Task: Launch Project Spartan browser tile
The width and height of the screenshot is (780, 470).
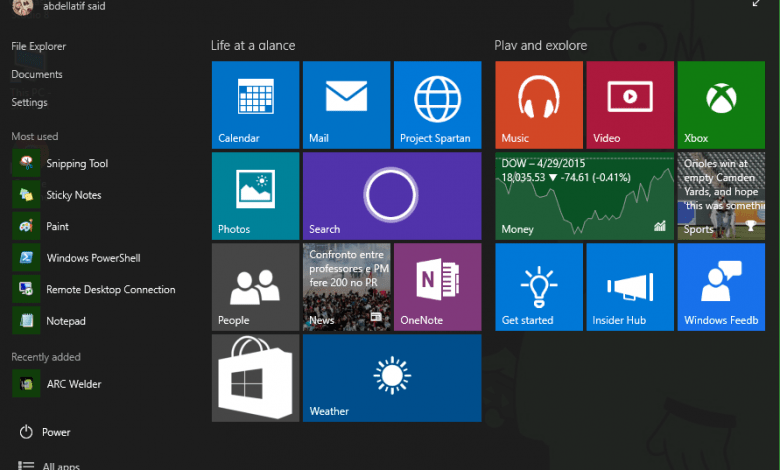Action: click(x=437, y=105)
